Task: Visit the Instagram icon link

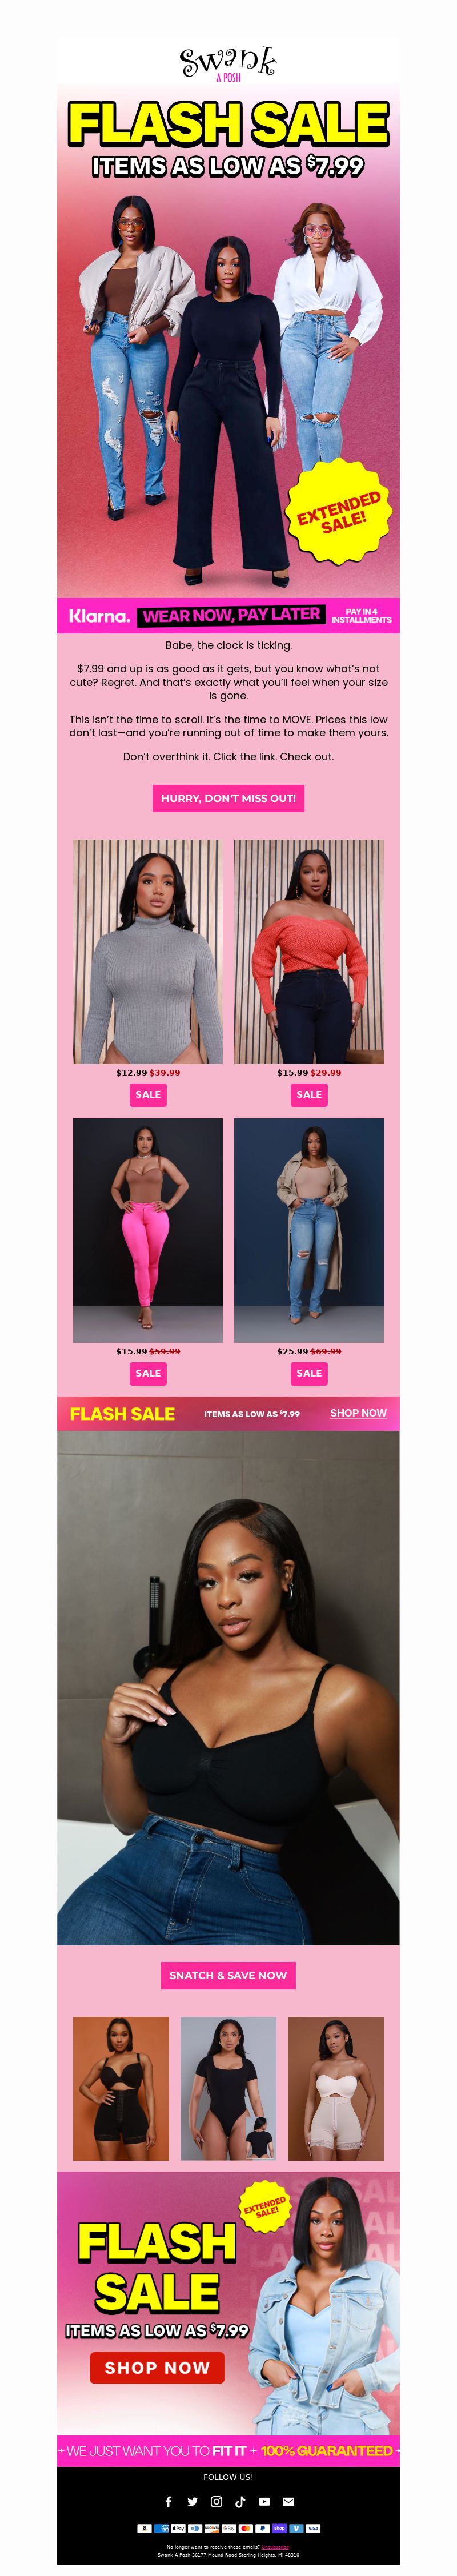Action: click(x=216, y=2501)
